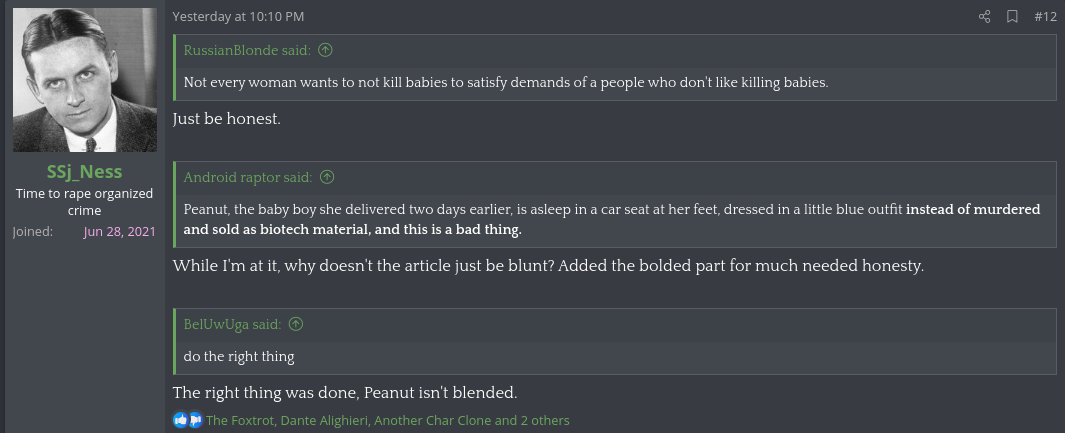Open The Foxtrot's profile from reactions
Image resolution: width=1065 pixels, height=433 pixels.
point(239,420)
